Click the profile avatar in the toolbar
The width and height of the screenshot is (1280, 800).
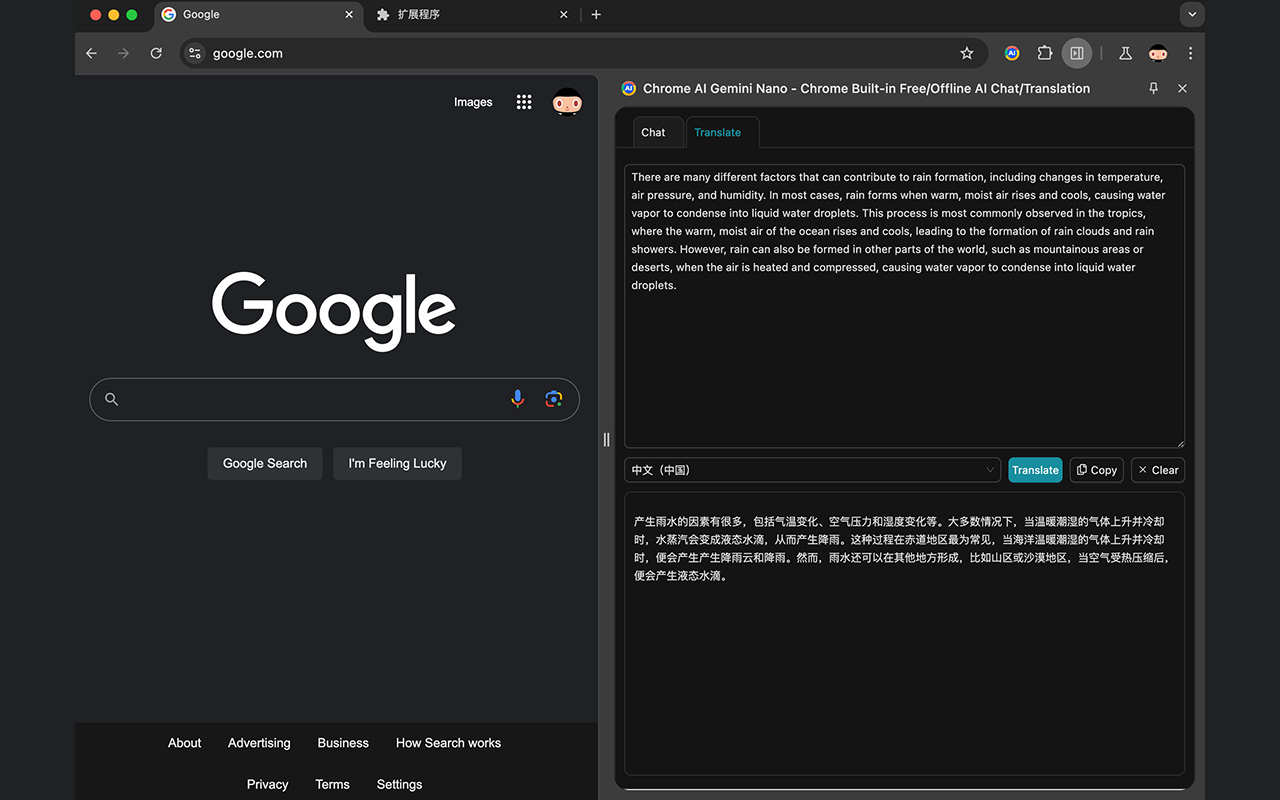pyautogui.click(x=1157, y=53)
